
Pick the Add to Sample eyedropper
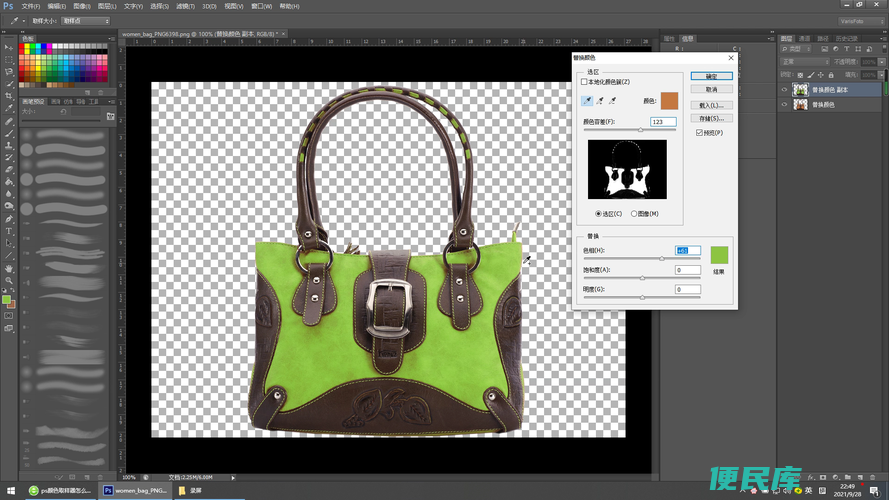point(599,100)
